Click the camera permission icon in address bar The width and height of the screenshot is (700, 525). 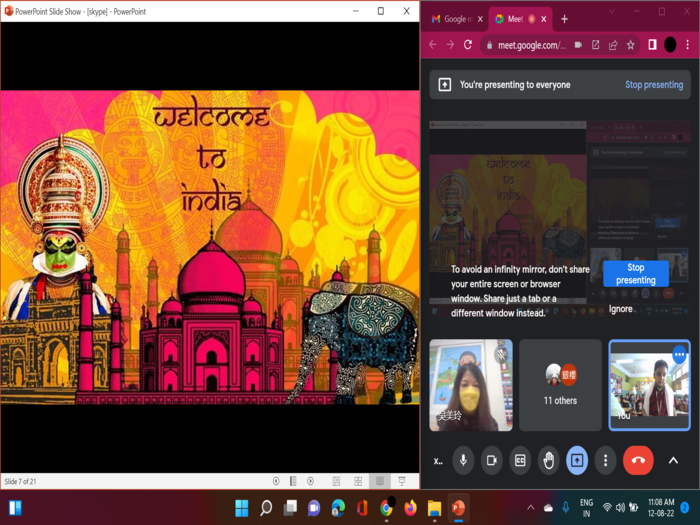click(578, 45)
